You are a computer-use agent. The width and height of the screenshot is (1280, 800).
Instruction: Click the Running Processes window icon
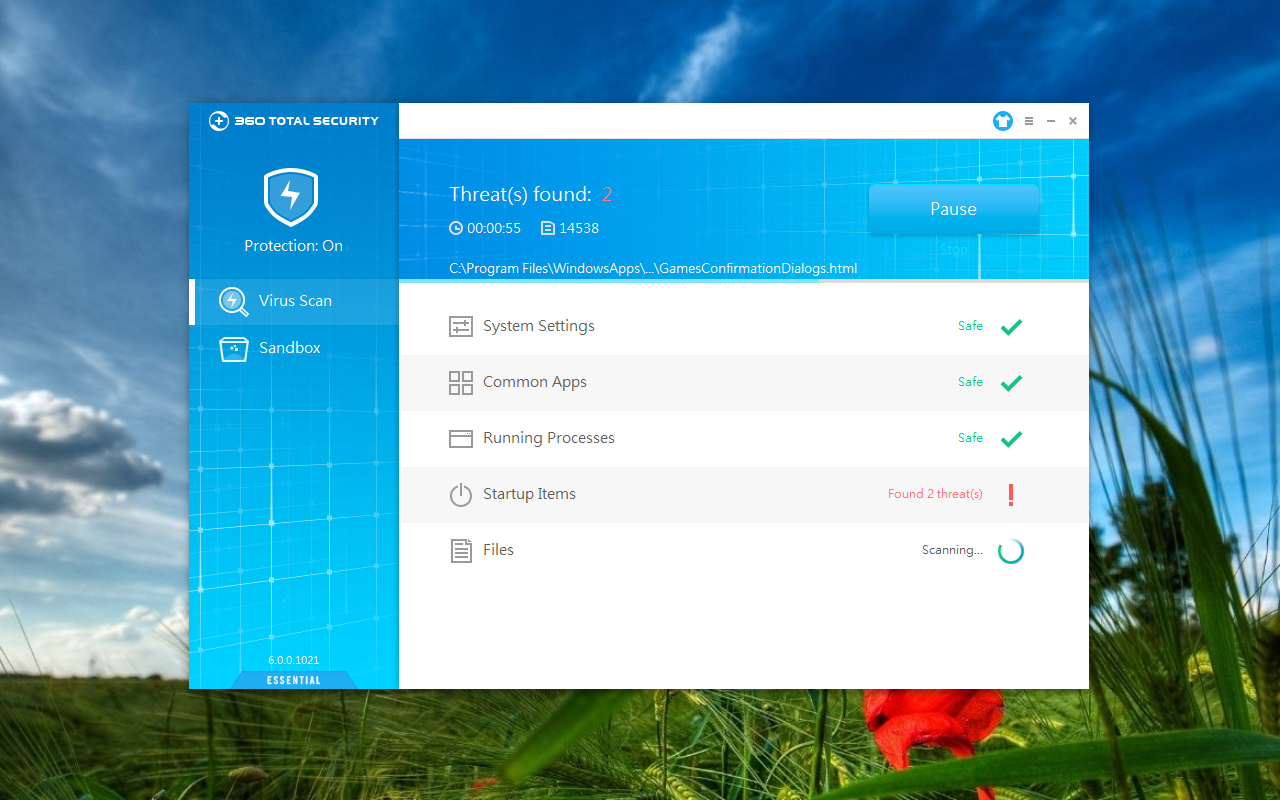coord(460,439)
